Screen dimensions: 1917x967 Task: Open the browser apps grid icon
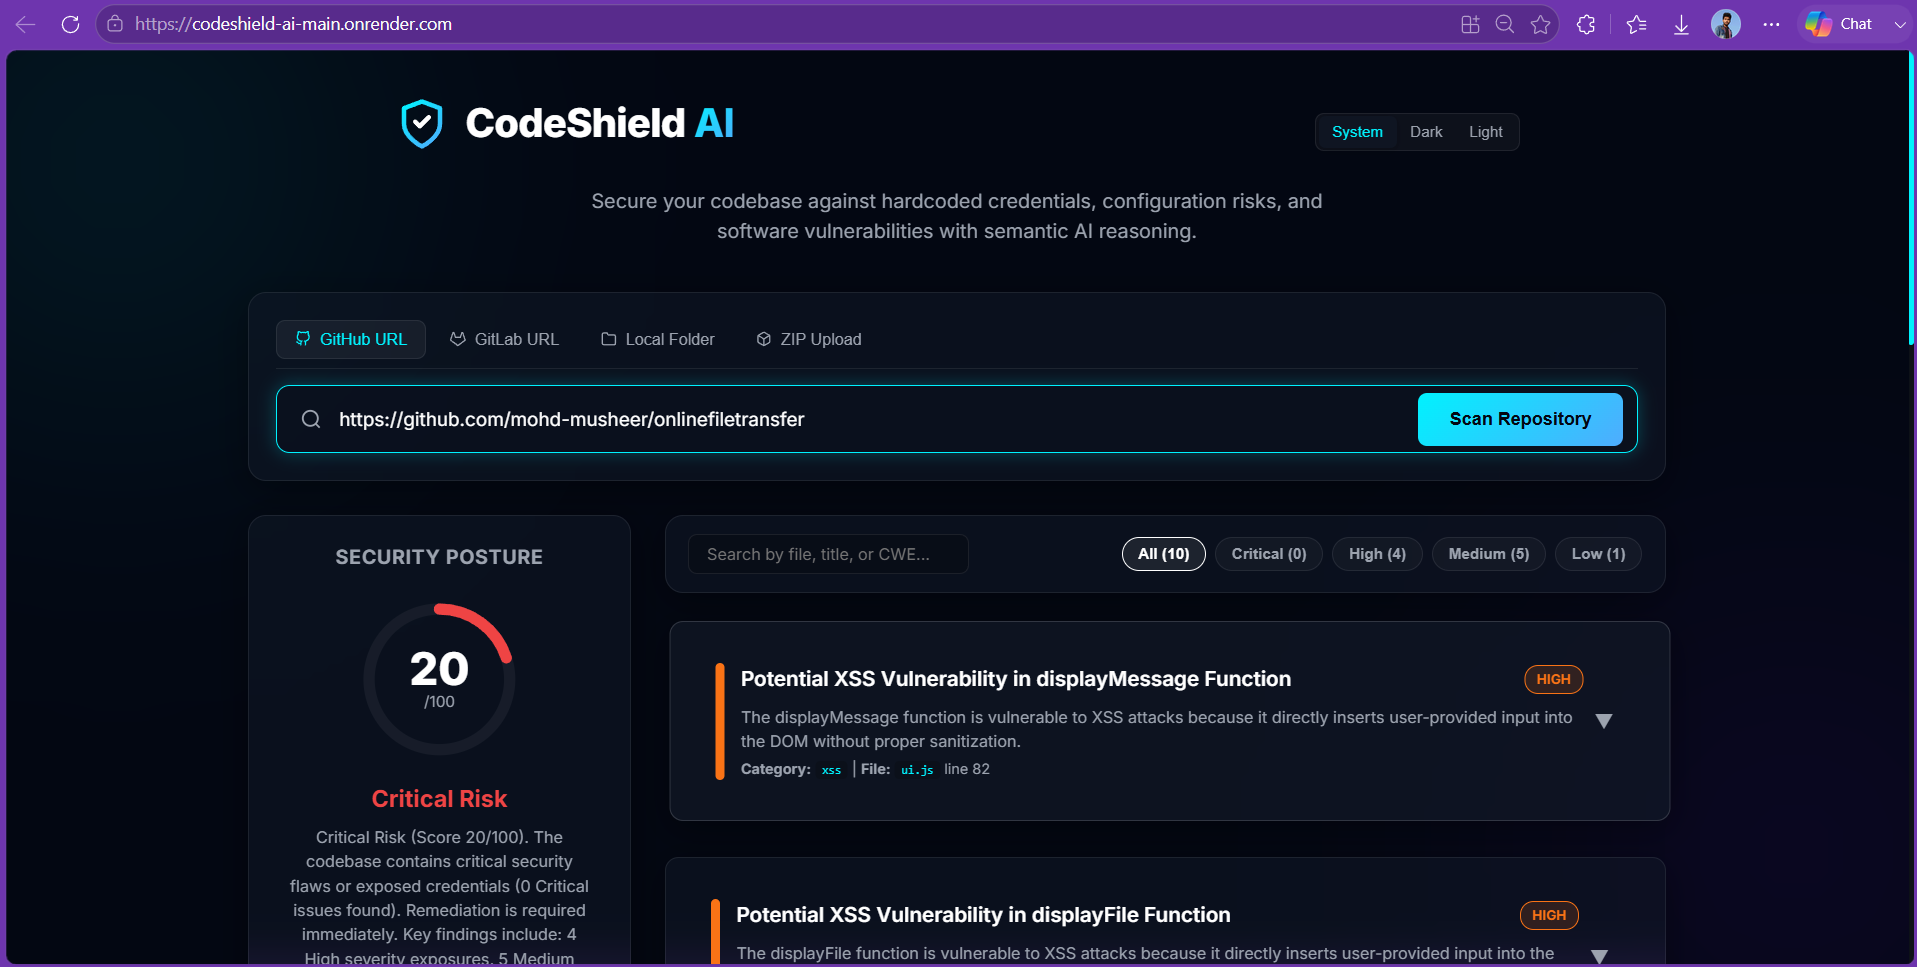(x=1470, y=24)
